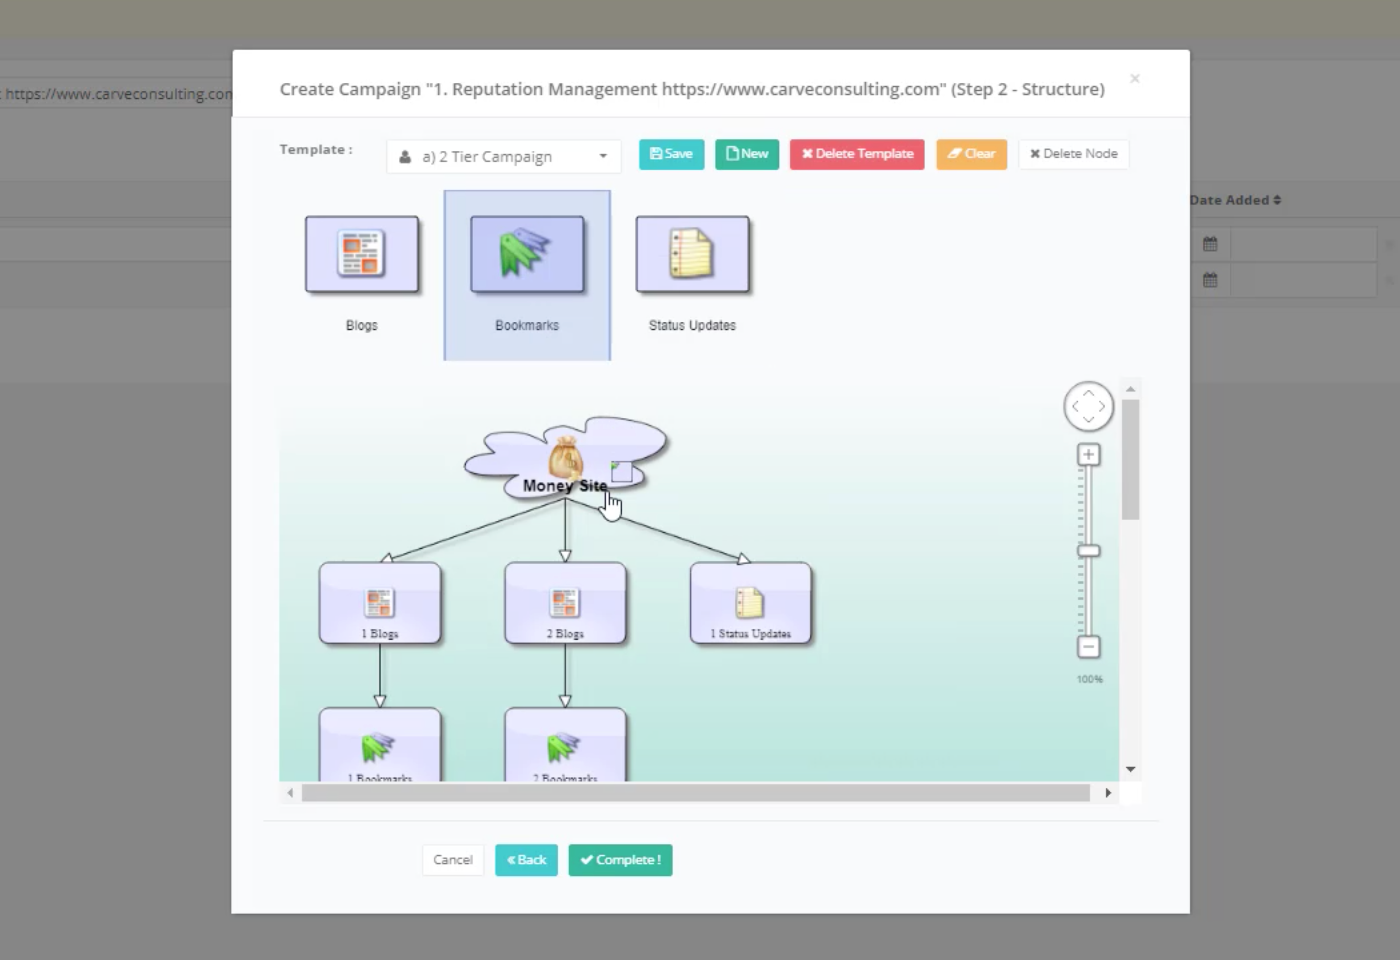
Task: Click the first calendar icon in background table
Action: pyautogui.click(x=1210, y=244)
